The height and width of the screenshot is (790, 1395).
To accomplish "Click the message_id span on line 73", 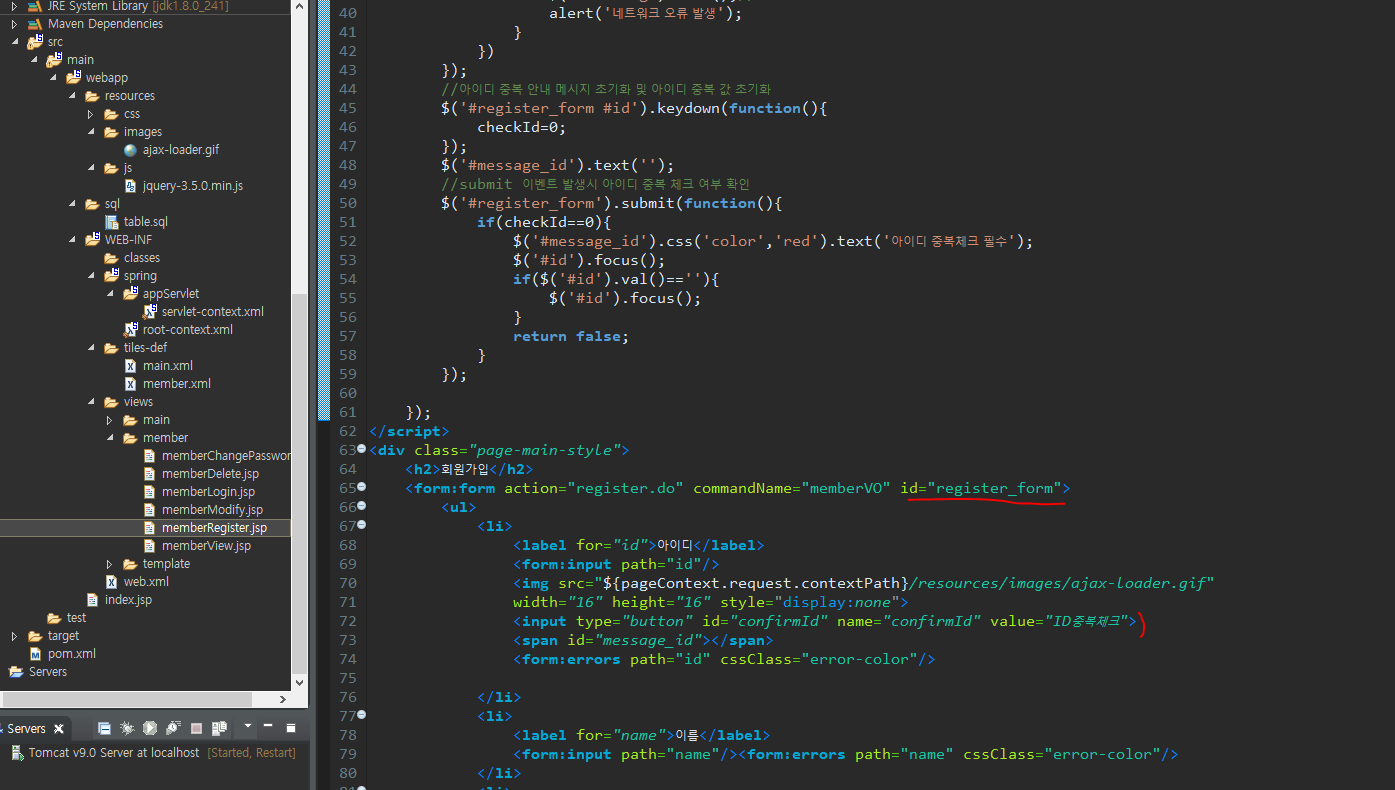I will 643,640.
